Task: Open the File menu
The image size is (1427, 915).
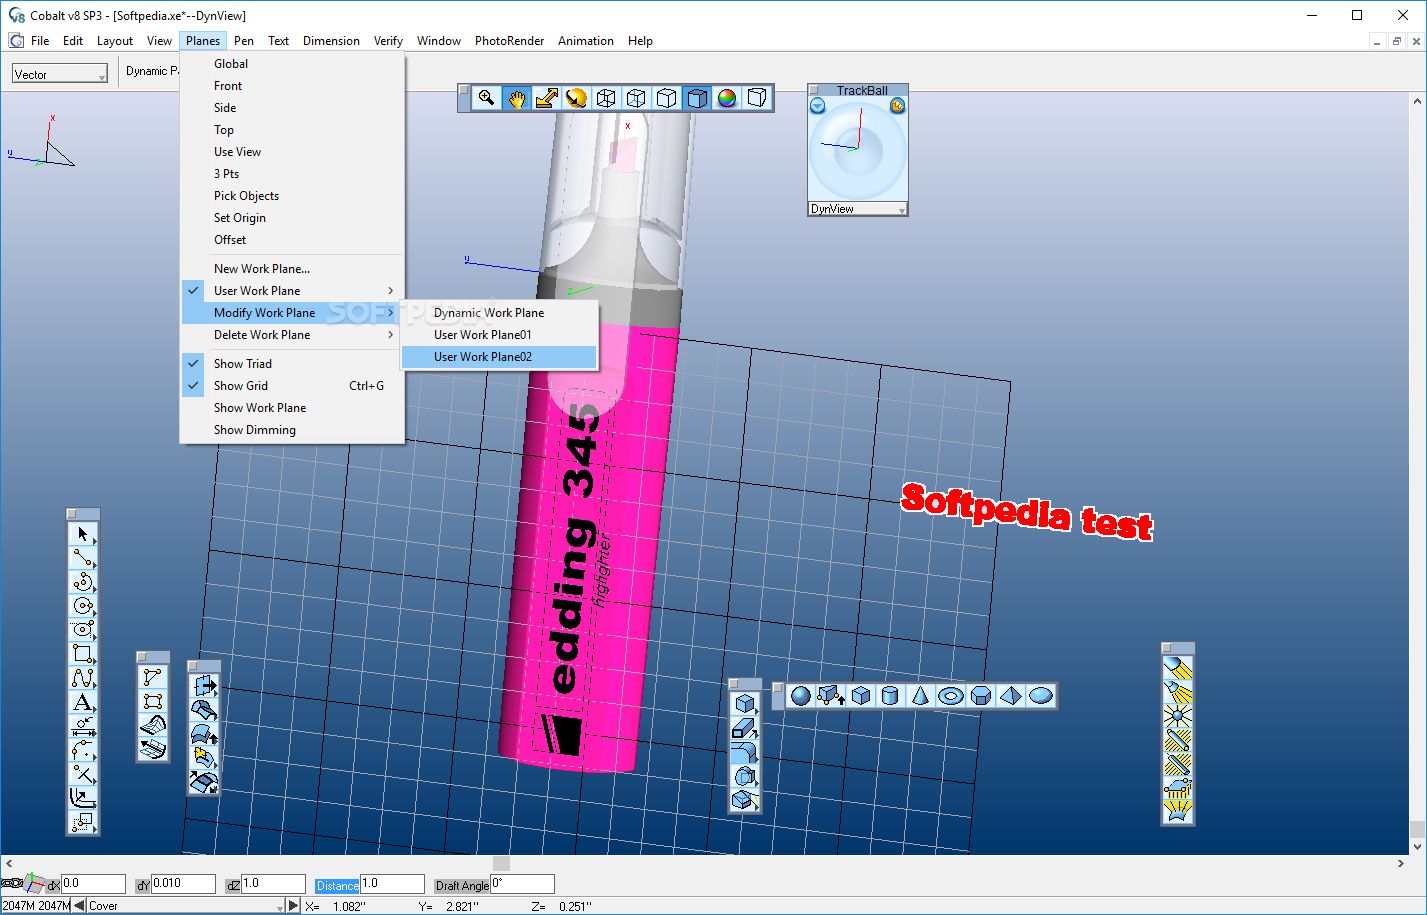Action: 40,41
